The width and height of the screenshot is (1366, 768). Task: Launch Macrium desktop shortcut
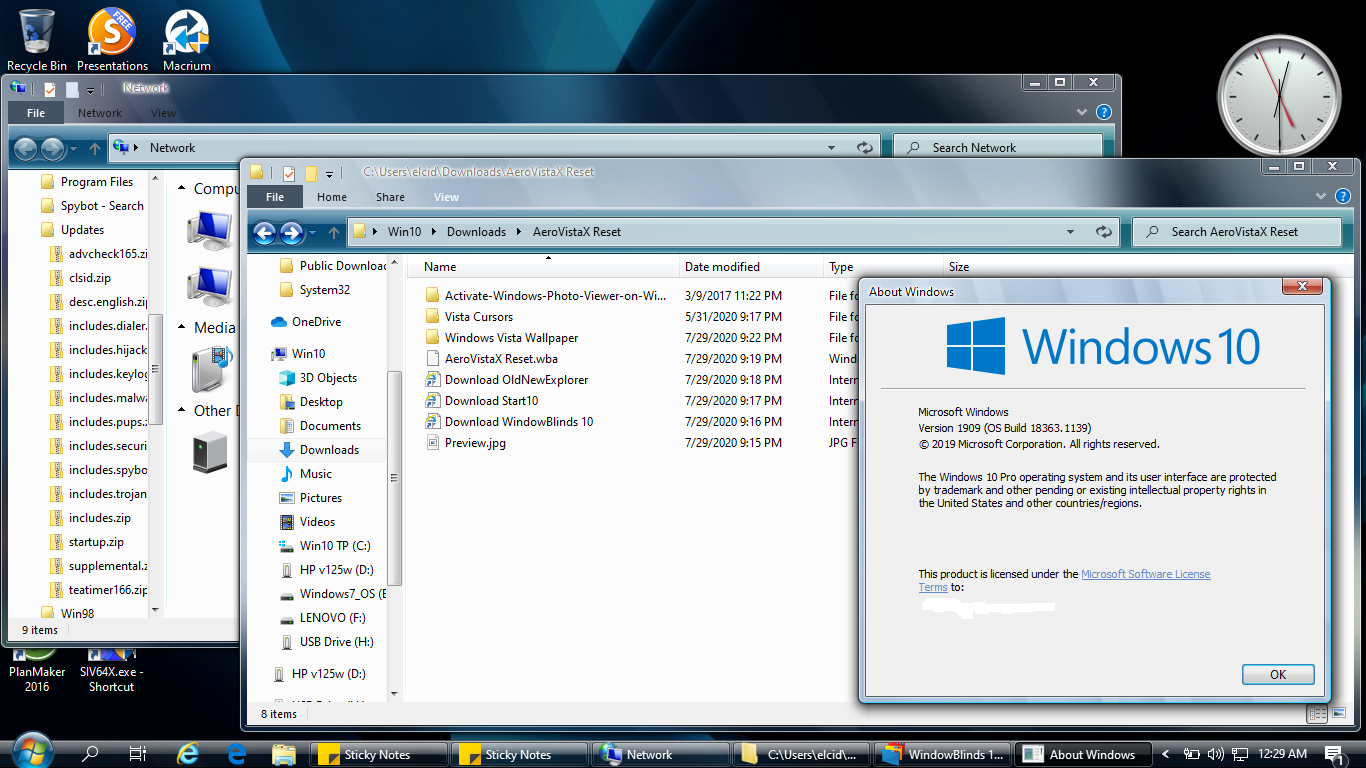187,40
